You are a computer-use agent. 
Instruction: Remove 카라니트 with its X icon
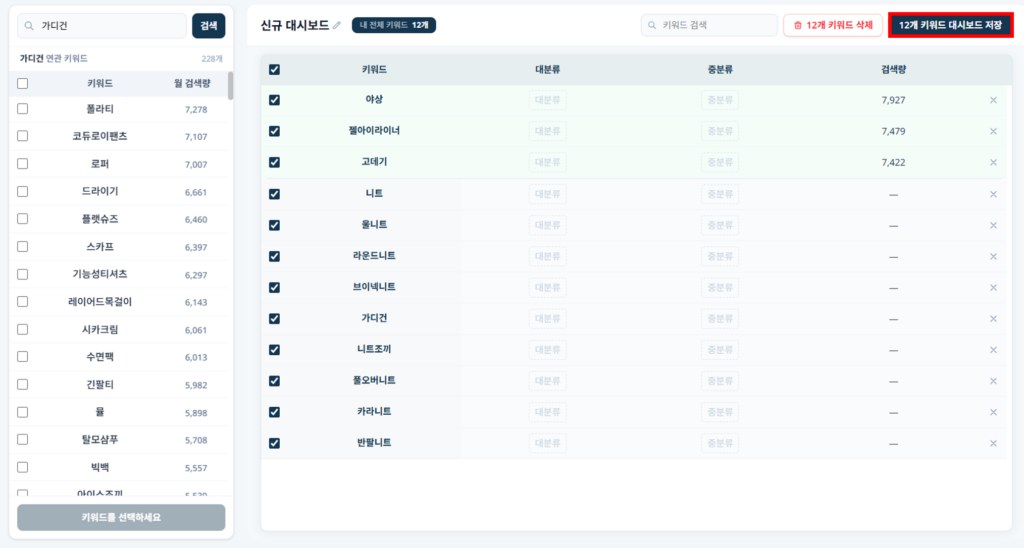tap(993, 412)
